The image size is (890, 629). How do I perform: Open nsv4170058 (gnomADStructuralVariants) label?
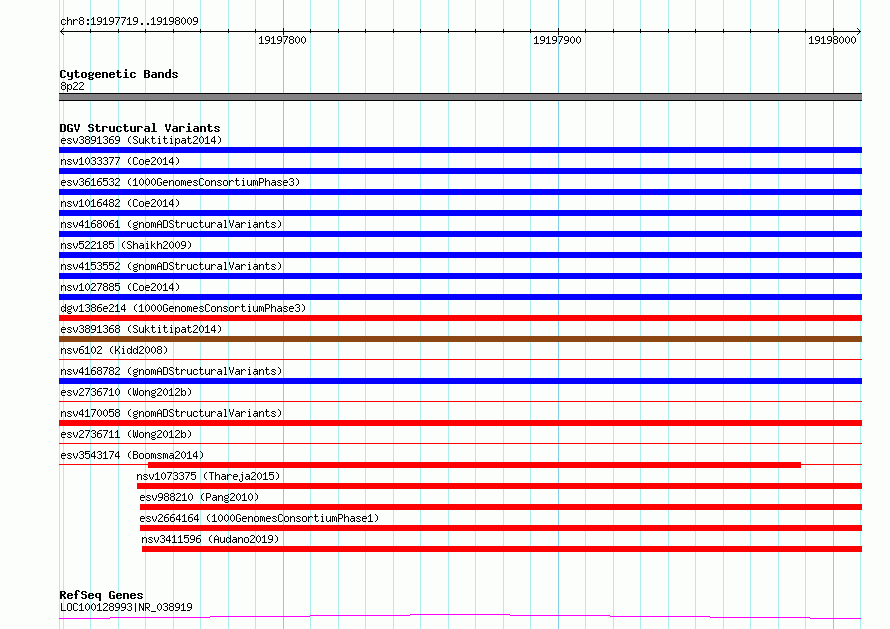pyautogui.click(x=171, y=413)
